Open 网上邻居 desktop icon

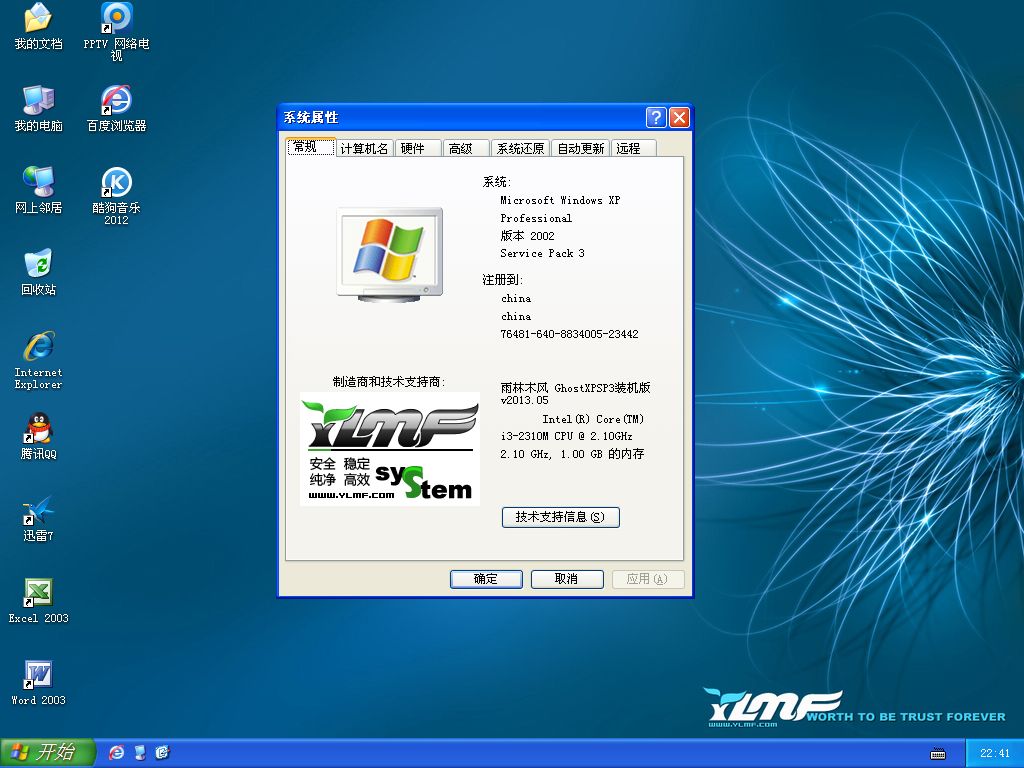coord(38,191)
